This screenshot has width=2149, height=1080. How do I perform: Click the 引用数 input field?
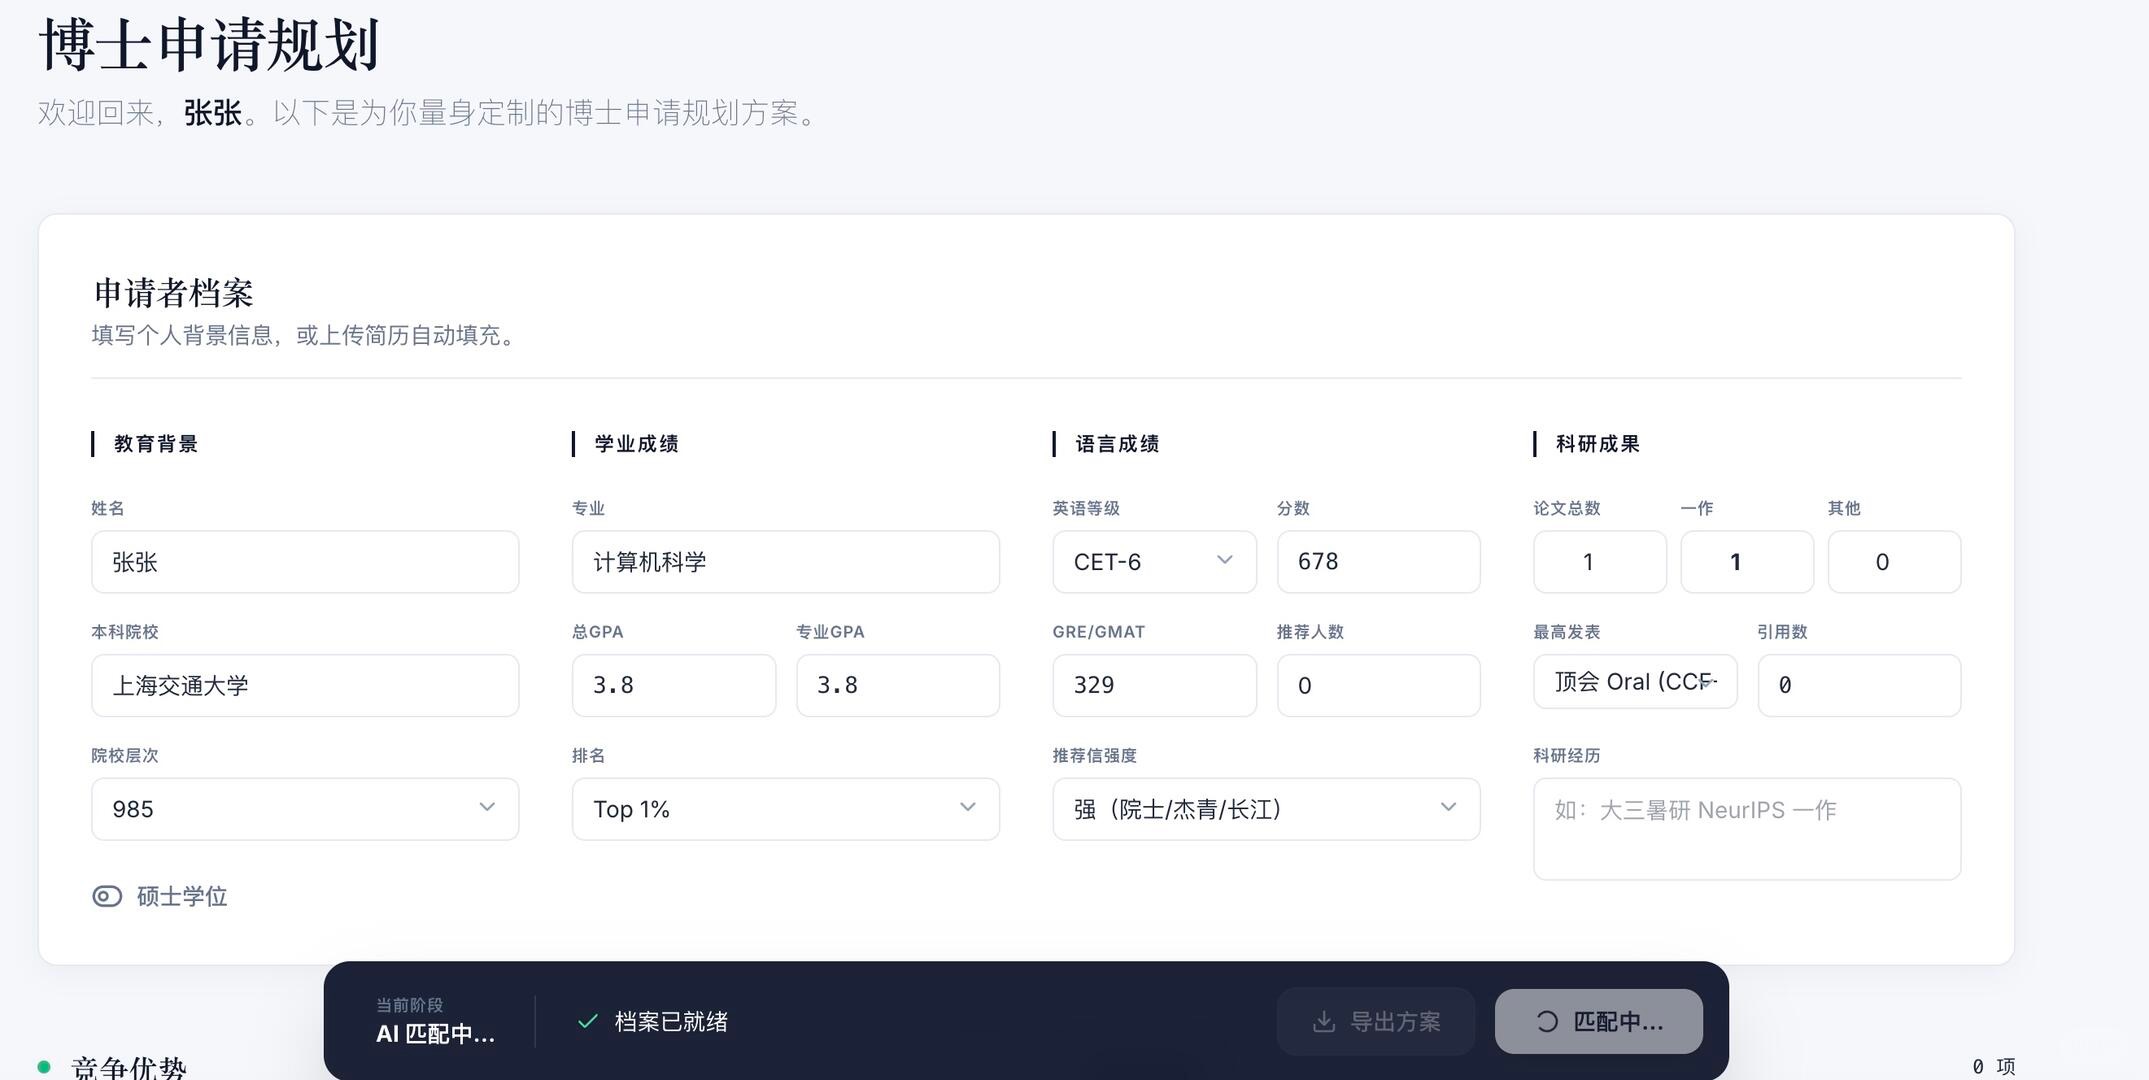(1858, 686)
